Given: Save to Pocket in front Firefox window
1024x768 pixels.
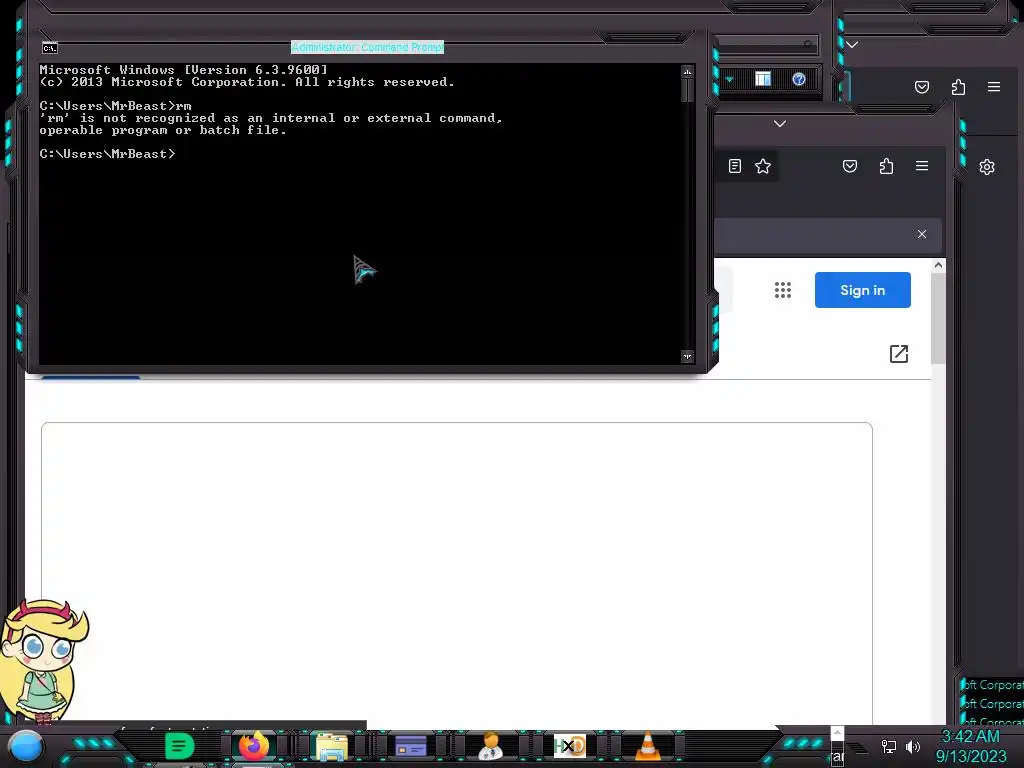Looking at the screenshot, I should [x=850, y=166].
